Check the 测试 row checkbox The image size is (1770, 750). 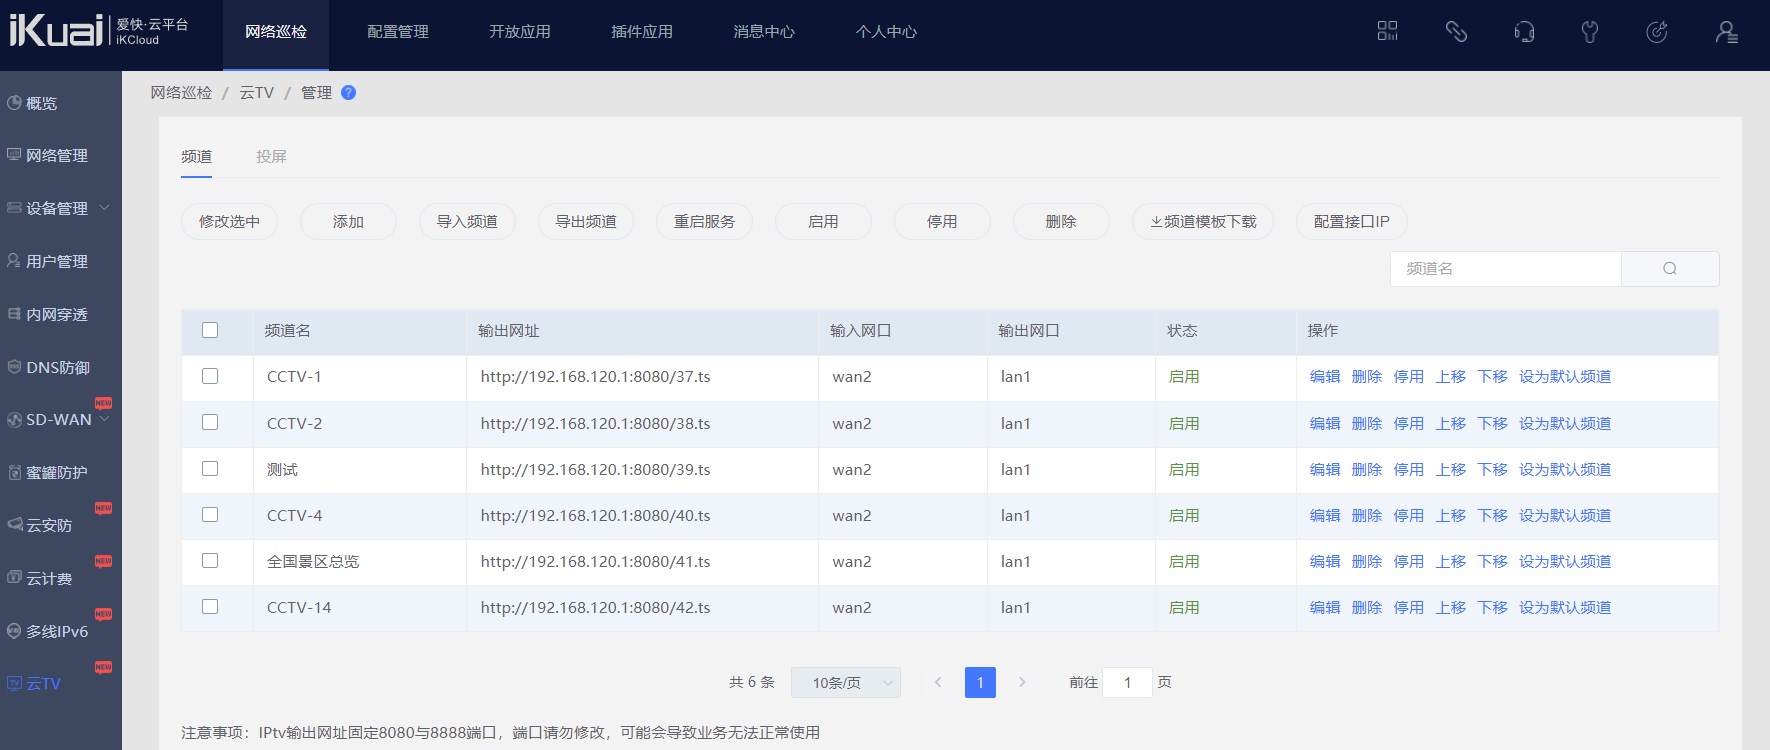210,468
